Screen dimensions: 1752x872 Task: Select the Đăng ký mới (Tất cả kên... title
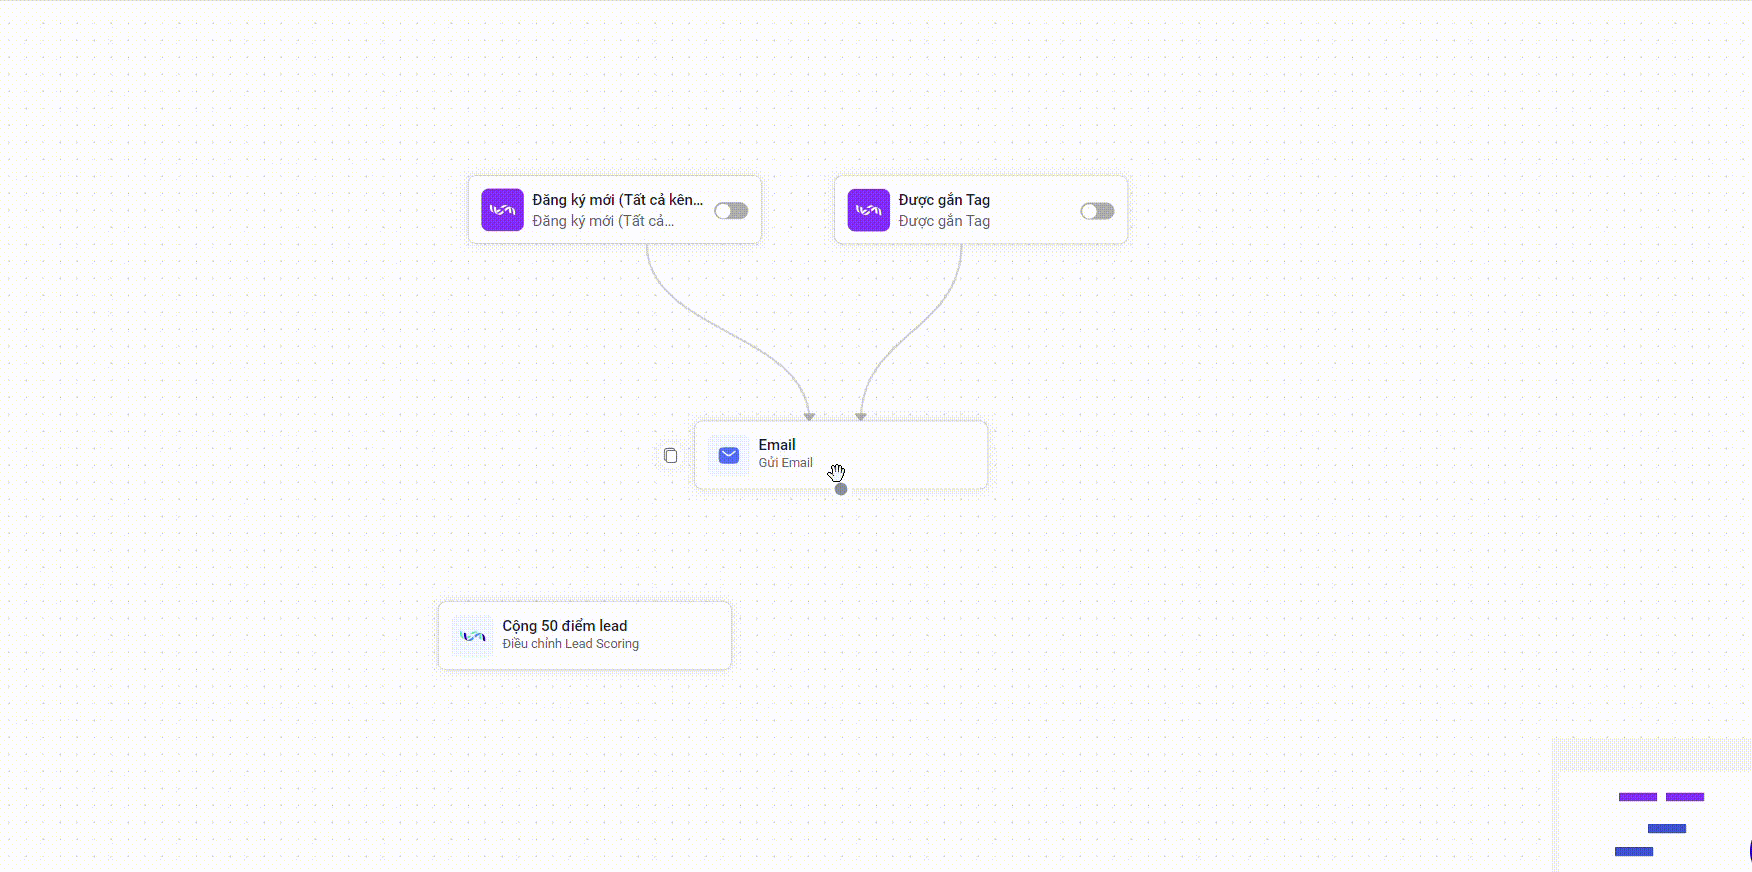[617, 200]
